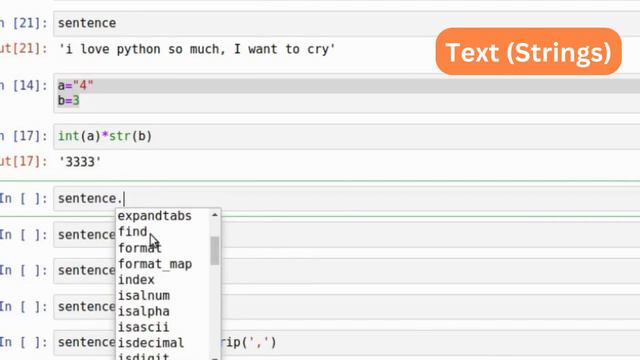Click the In [17] prompt label

tap(24, 136)
